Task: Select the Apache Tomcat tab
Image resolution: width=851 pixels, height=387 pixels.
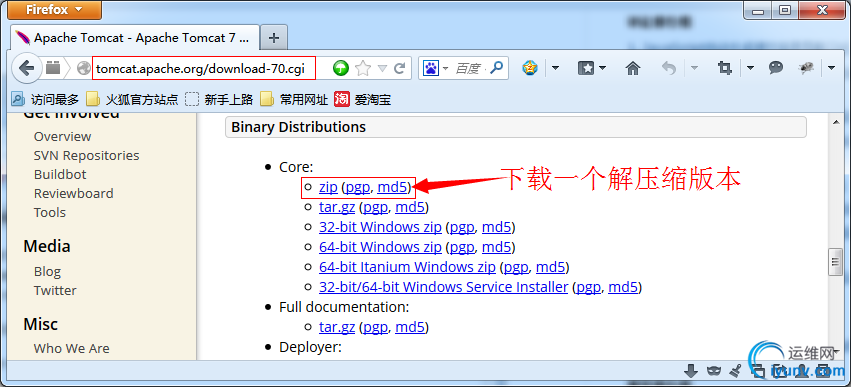Action: [134, 38]
